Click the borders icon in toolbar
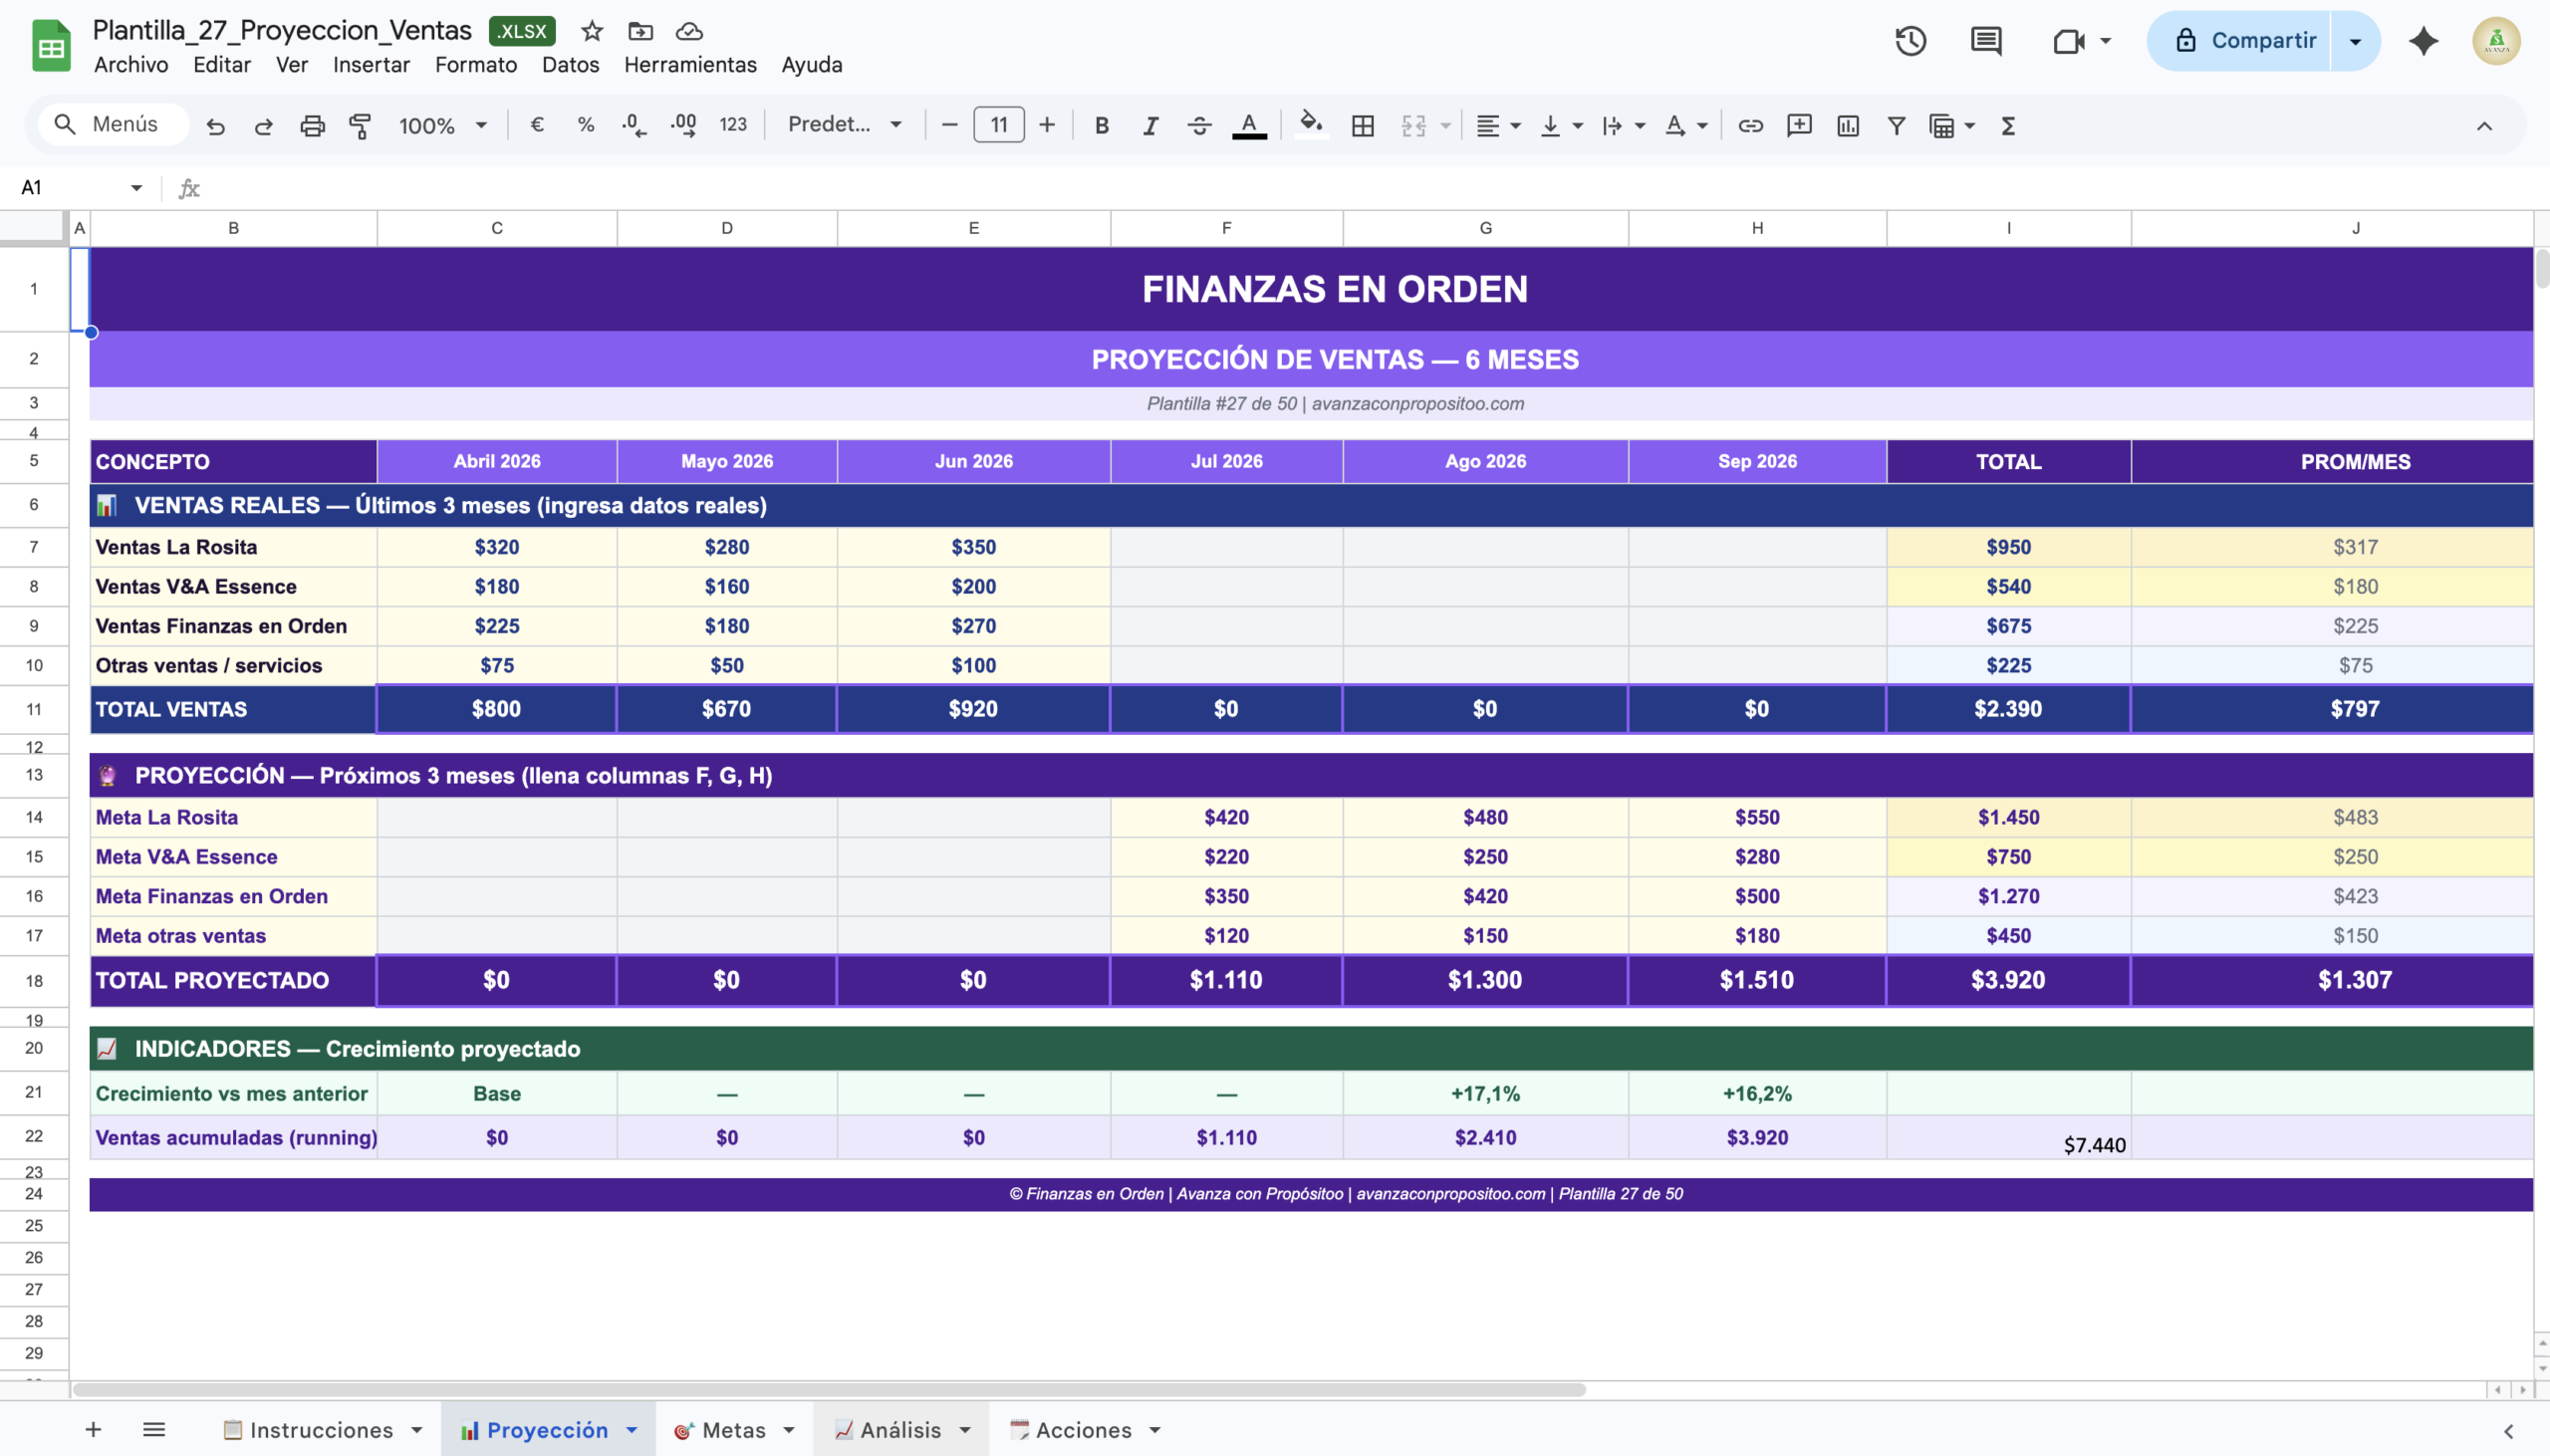The height and width of the screenshot is (1456, 2550). pyautogui.click(x=1362, y=126)
